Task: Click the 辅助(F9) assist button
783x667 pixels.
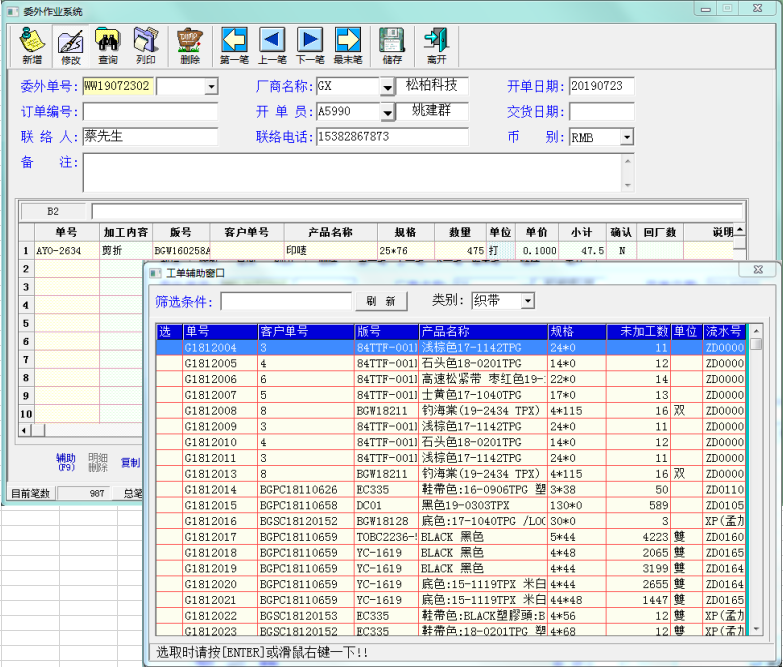Action: point(66,462)
